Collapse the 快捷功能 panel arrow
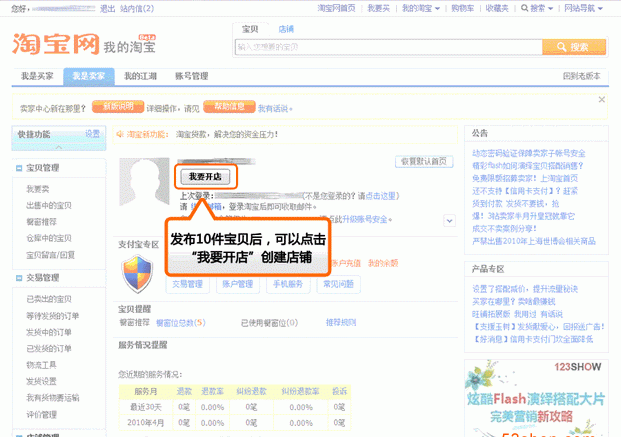Screen dimensions: 621x437 pos(59,147)
